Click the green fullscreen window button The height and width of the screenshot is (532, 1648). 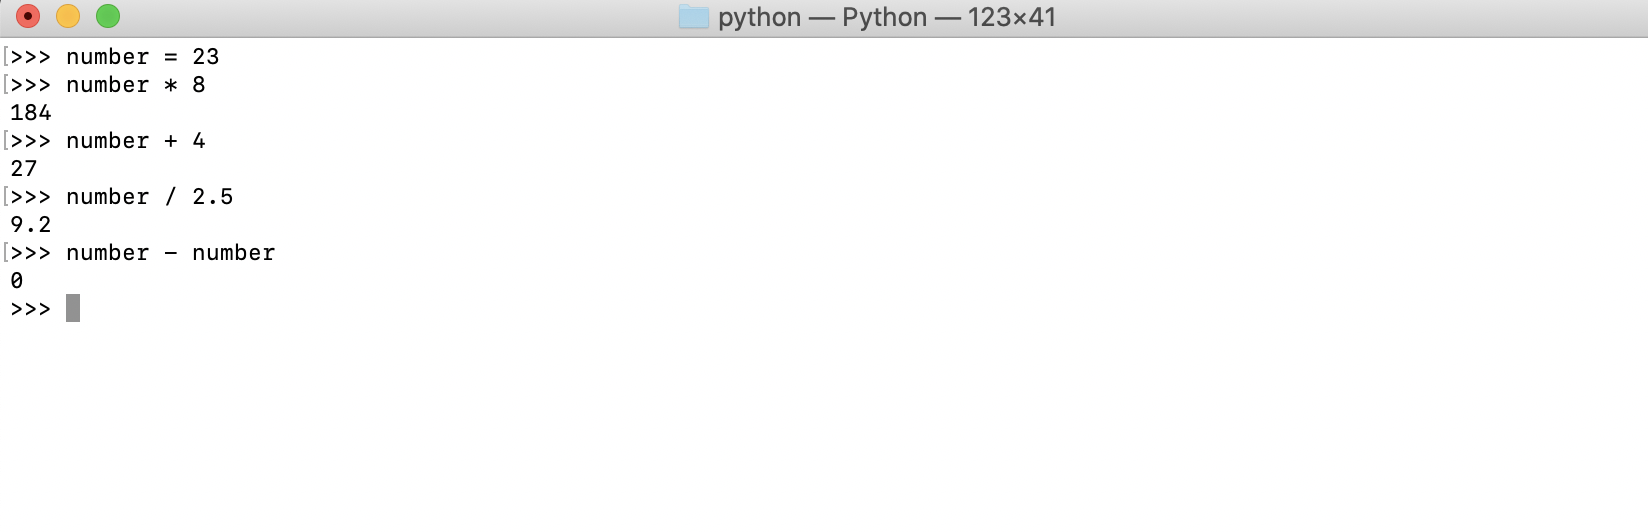pos(108,16)
